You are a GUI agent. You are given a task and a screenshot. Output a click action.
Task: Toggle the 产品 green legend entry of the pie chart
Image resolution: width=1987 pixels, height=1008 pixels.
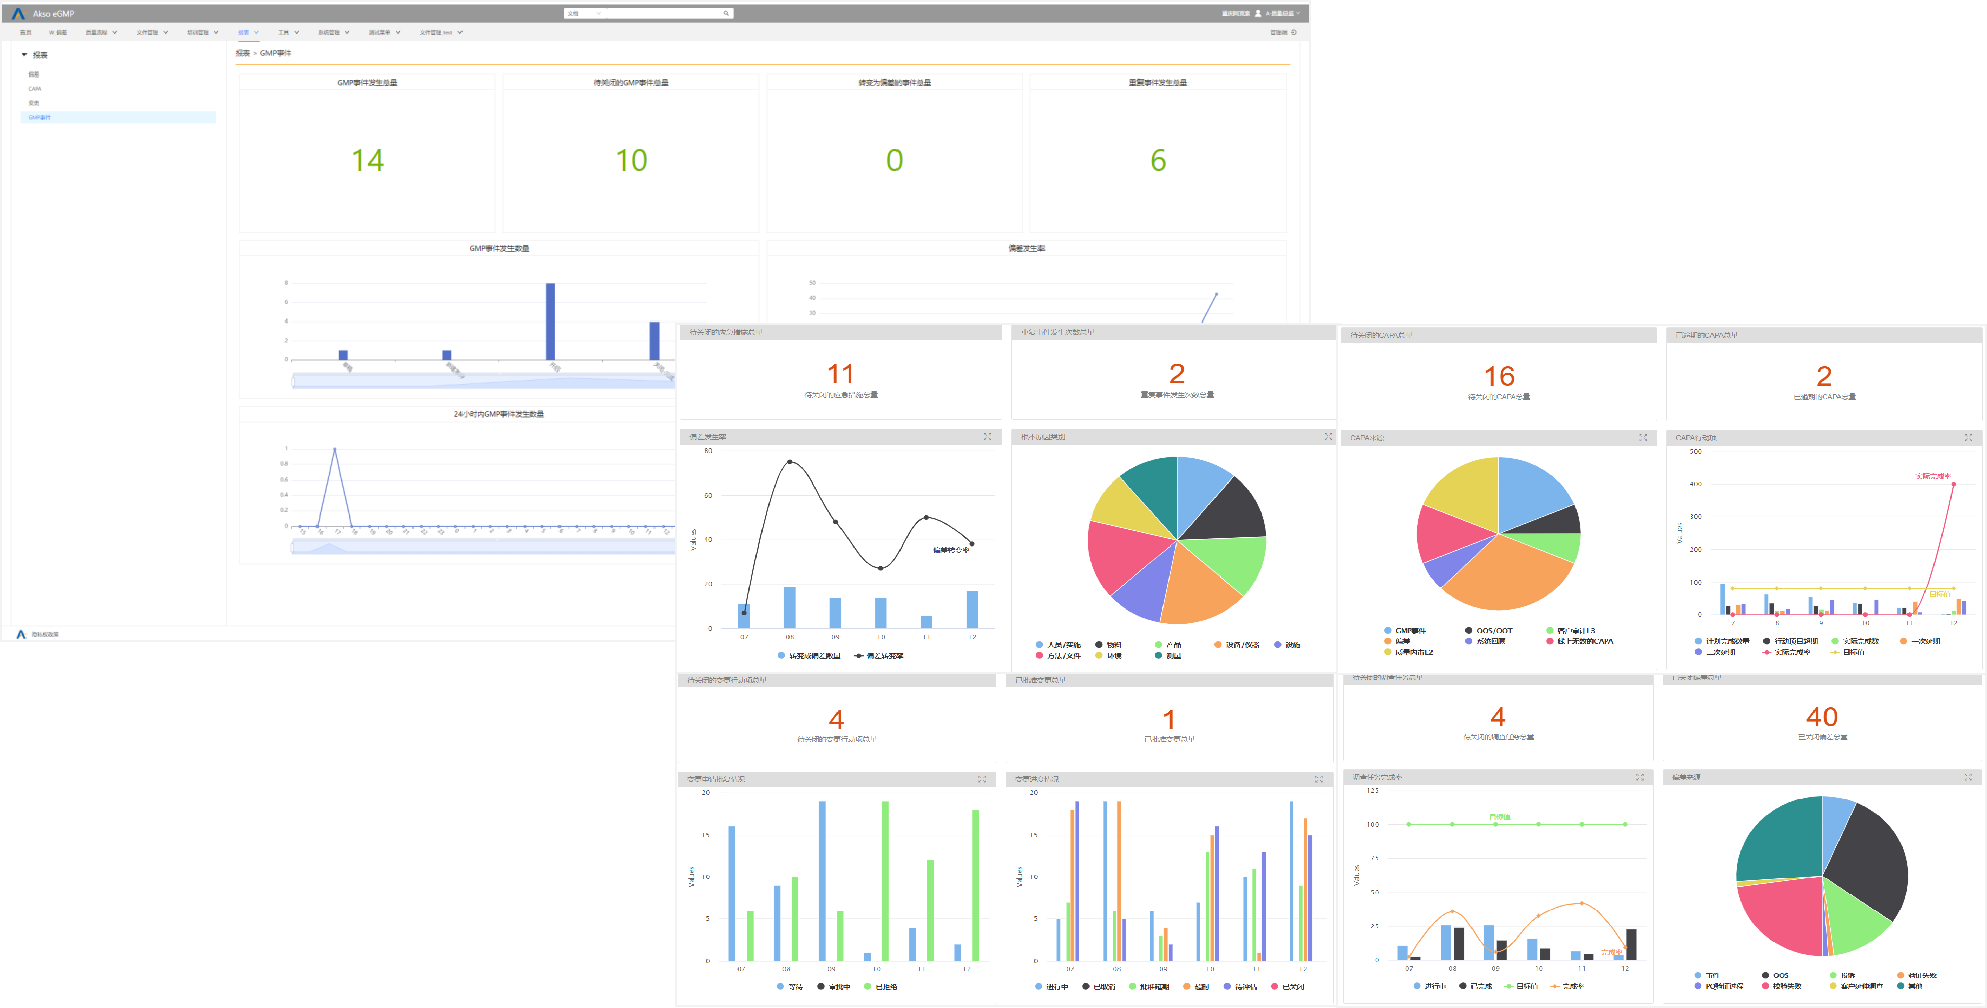click(1168, 645)
